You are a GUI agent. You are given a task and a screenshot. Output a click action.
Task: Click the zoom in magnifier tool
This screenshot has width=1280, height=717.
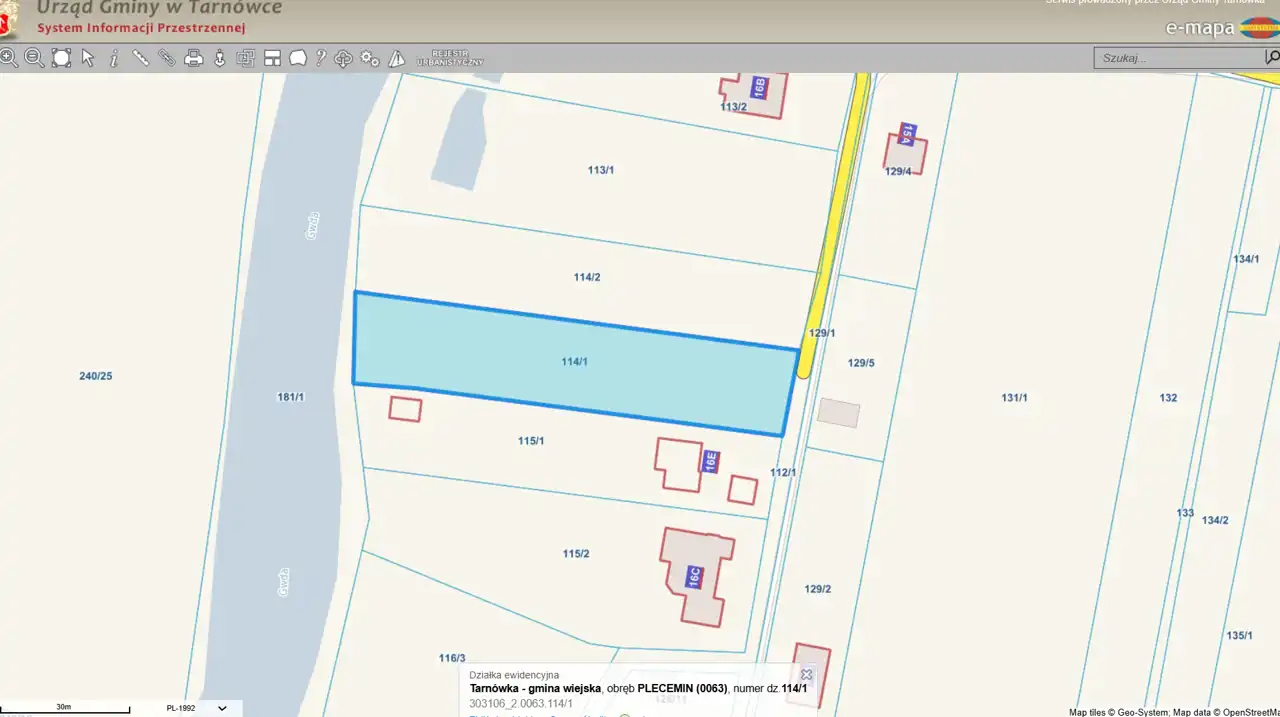coord(9,58)
